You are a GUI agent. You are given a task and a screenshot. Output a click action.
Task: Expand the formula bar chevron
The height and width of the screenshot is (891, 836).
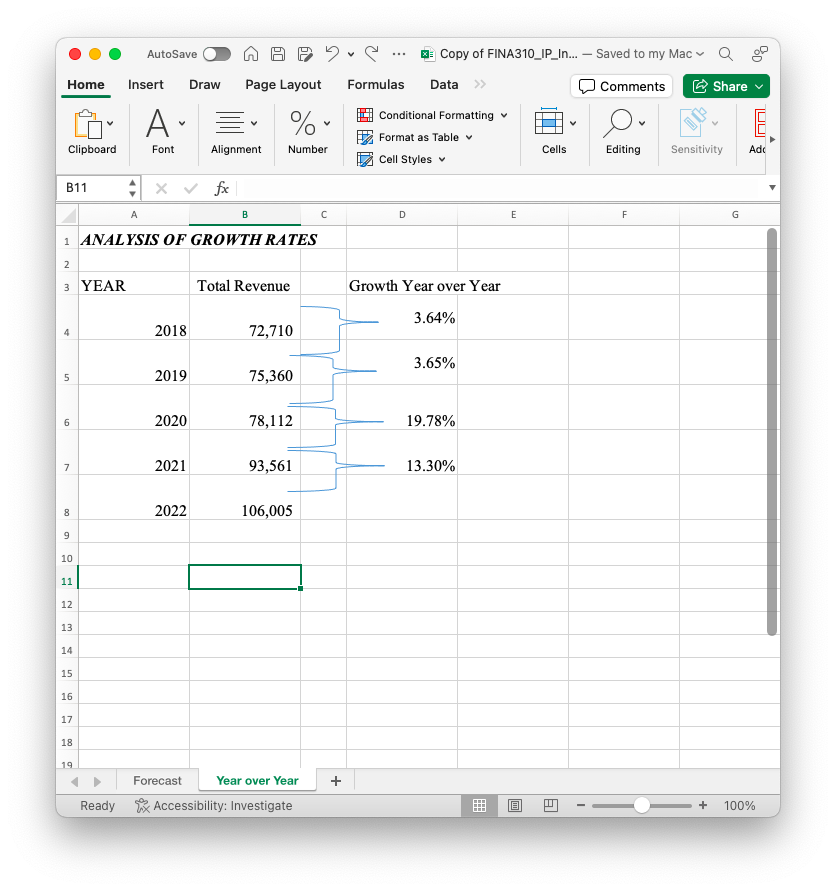772,188
